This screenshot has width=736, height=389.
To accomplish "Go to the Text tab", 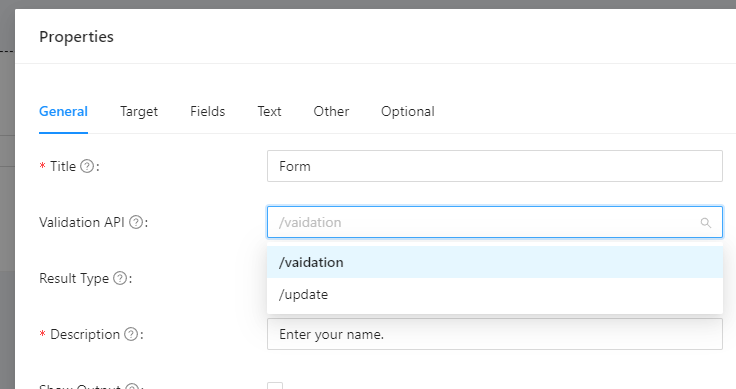I will tap(269, 111).
